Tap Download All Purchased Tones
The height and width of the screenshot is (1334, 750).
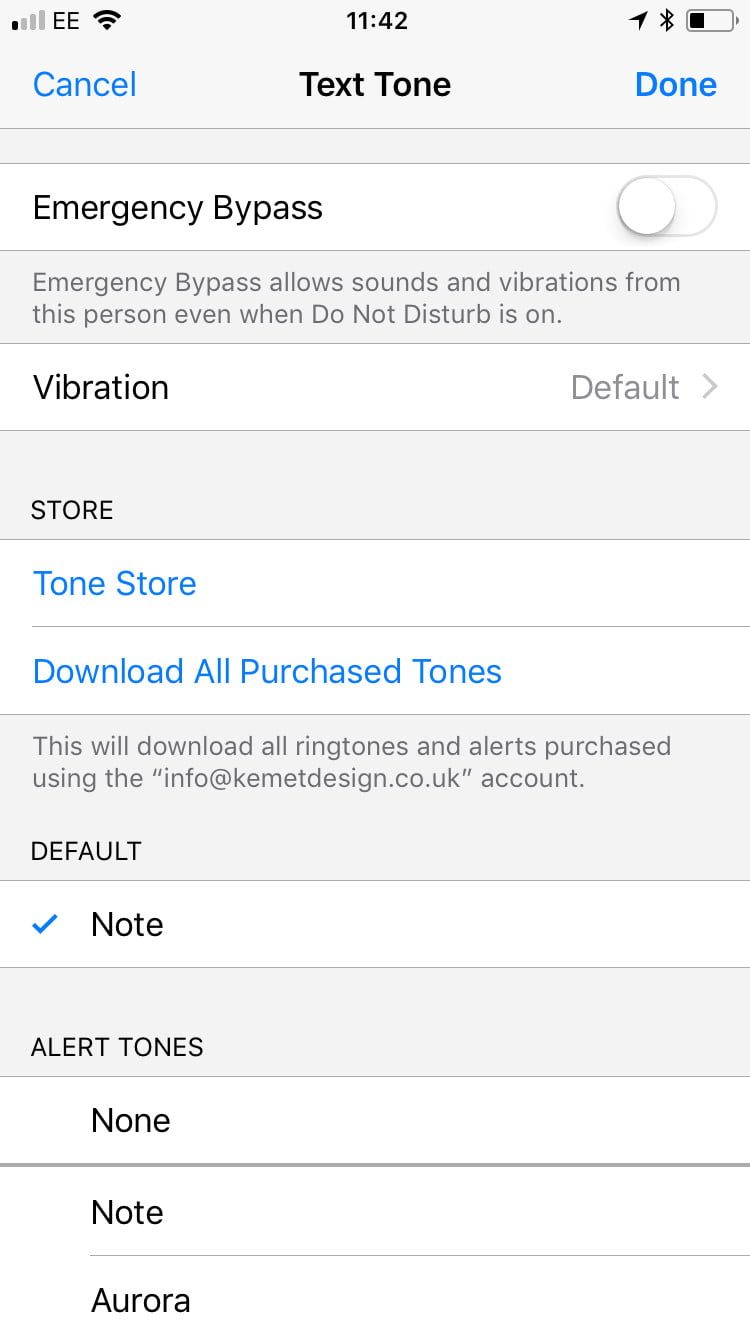(x=267, y=671)
